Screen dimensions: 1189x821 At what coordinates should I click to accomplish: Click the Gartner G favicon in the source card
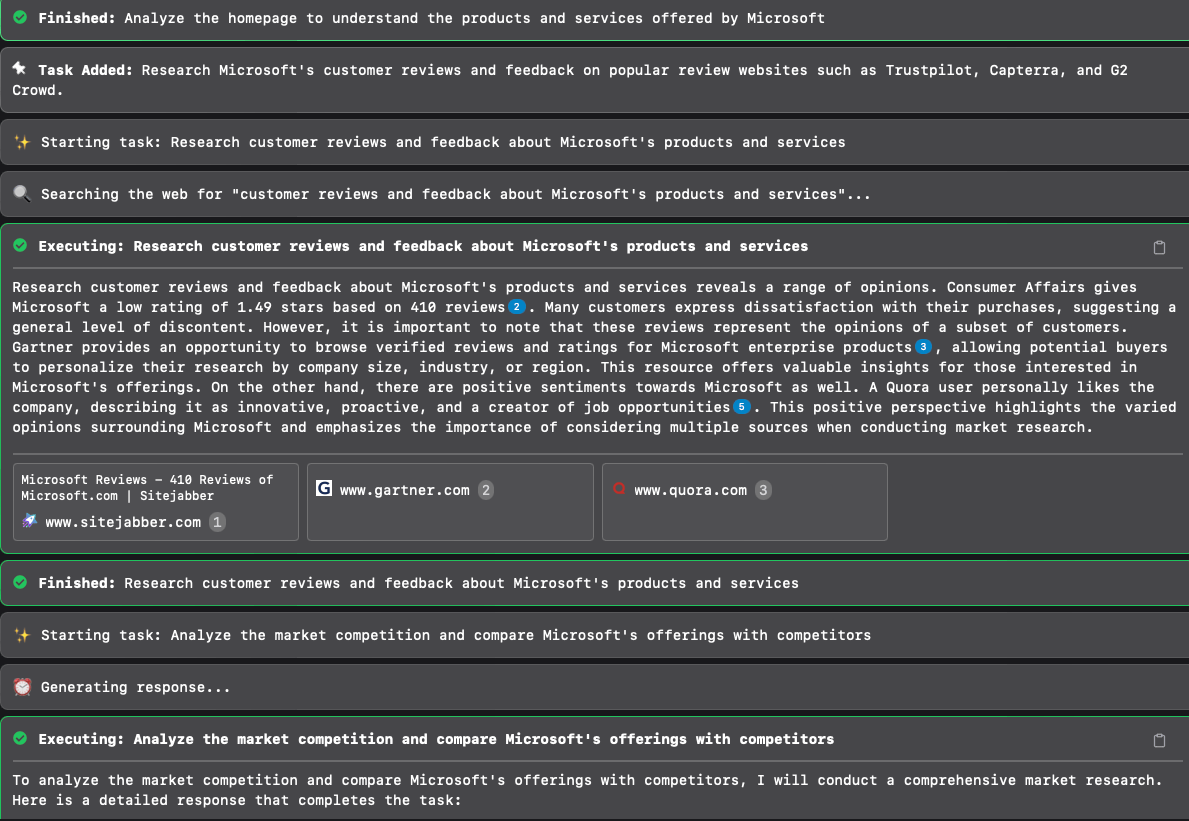tap(324, 488)
